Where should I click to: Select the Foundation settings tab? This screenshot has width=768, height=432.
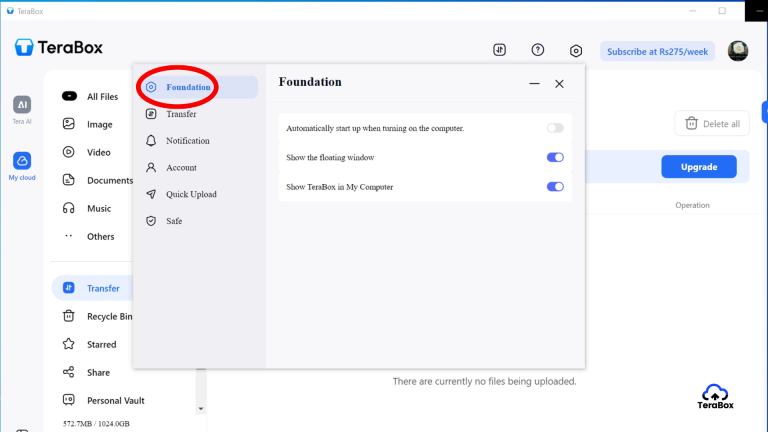point(198,87)
